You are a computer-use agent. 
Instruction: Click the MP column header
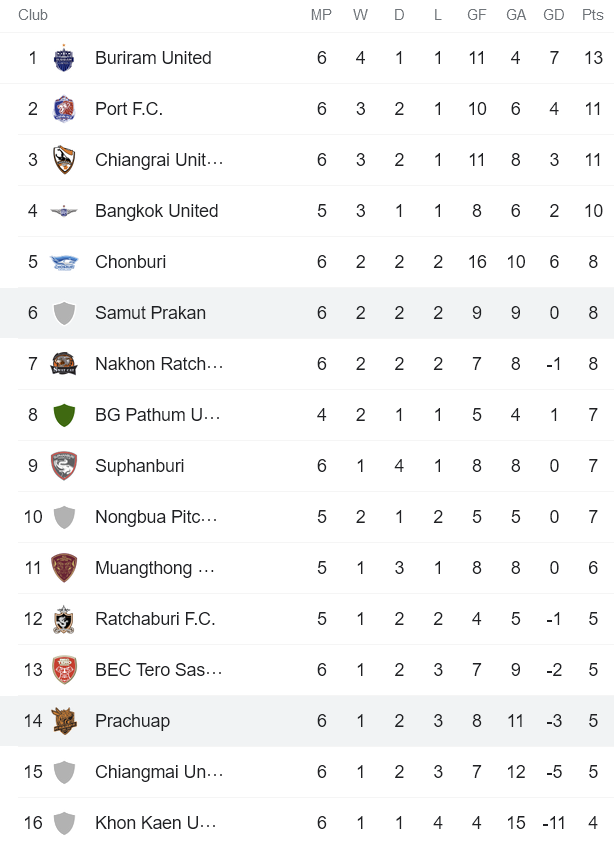click(322, 15)
